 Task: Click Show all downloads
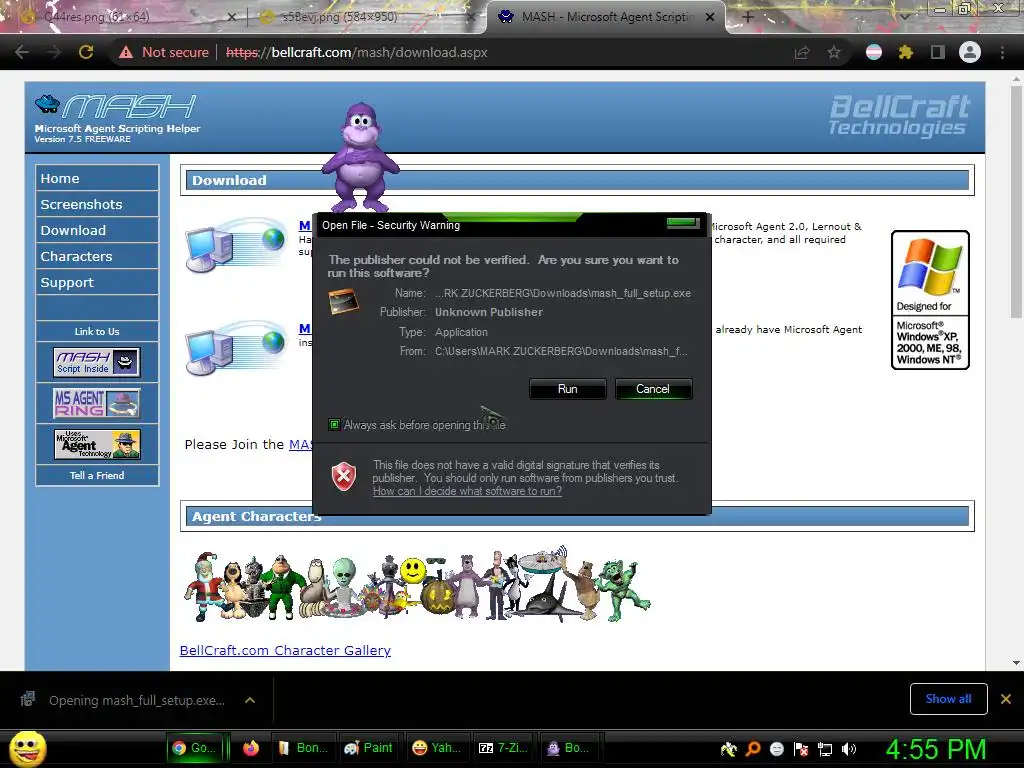pyautogui.click(x=948, y=699)
